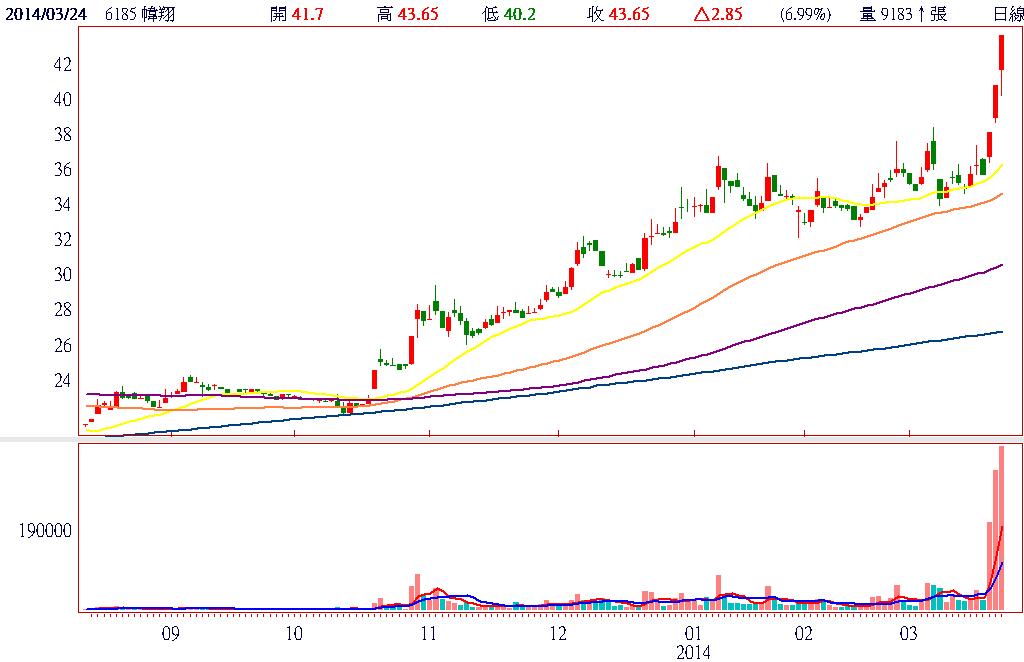Click the latest tall red candlestick at top right
1024x662 pixels.
(x=1001, y=52)
